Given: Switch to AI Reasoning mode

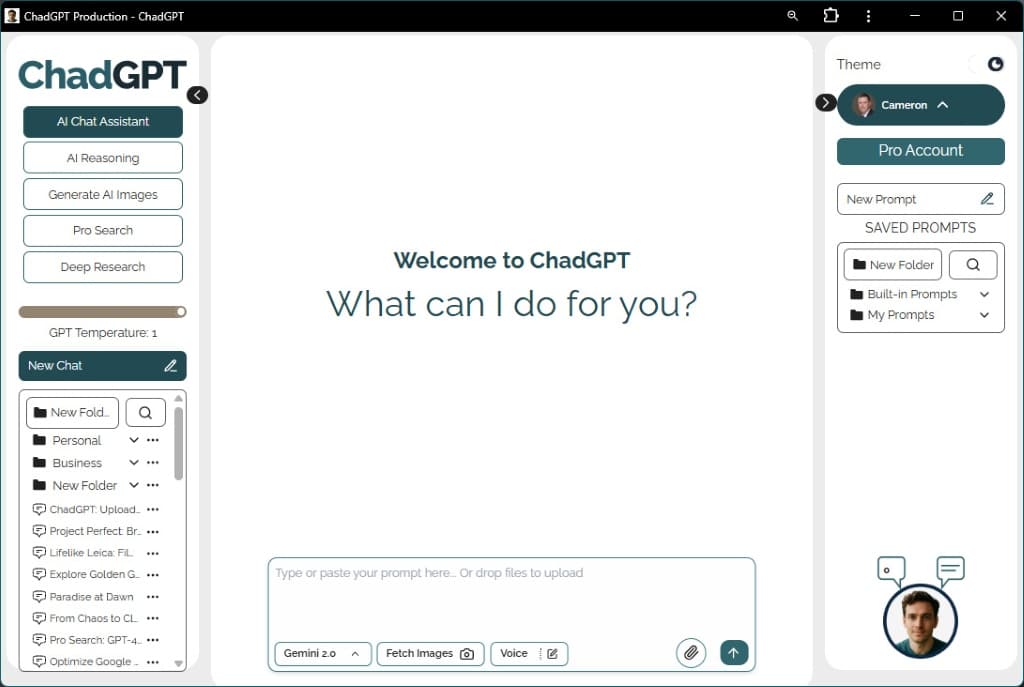Looking at the screenshot, I should click(103, 158).
